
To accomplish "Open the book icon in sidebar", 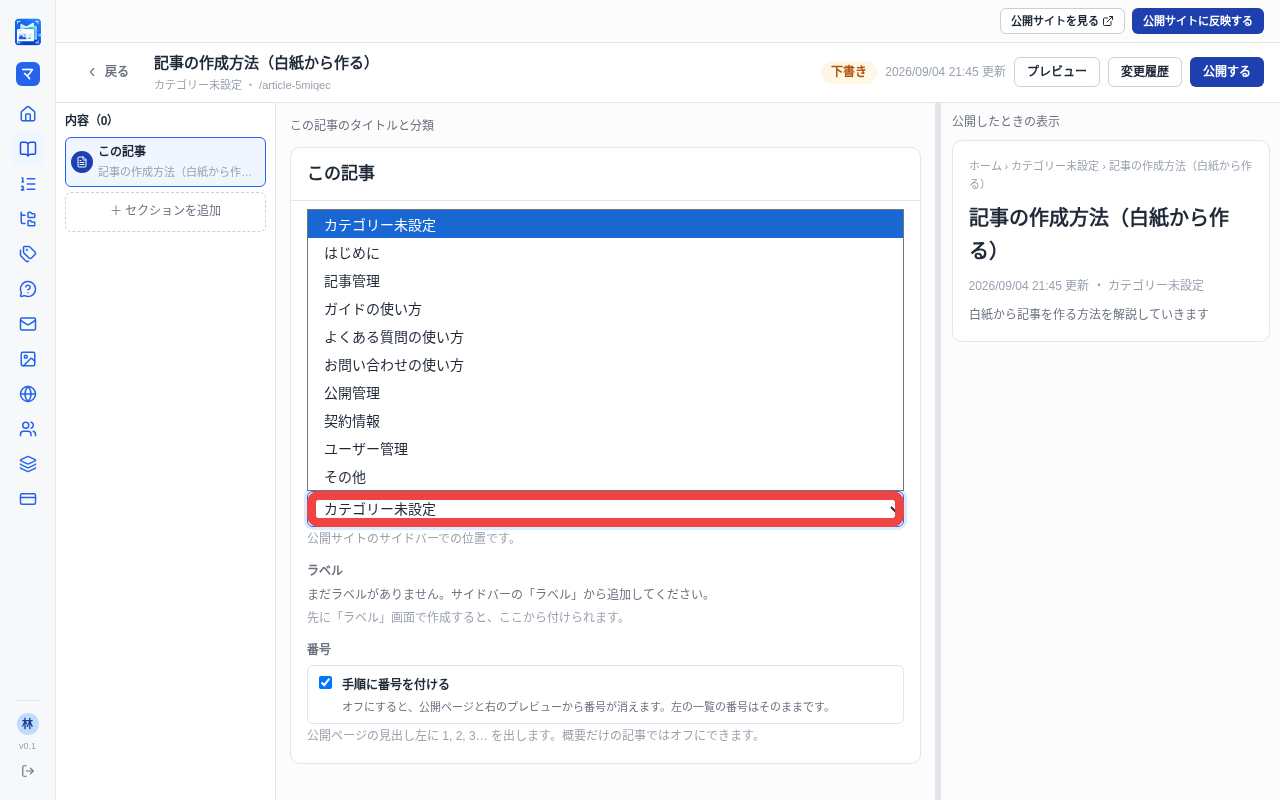I will [x=28, y=149].
